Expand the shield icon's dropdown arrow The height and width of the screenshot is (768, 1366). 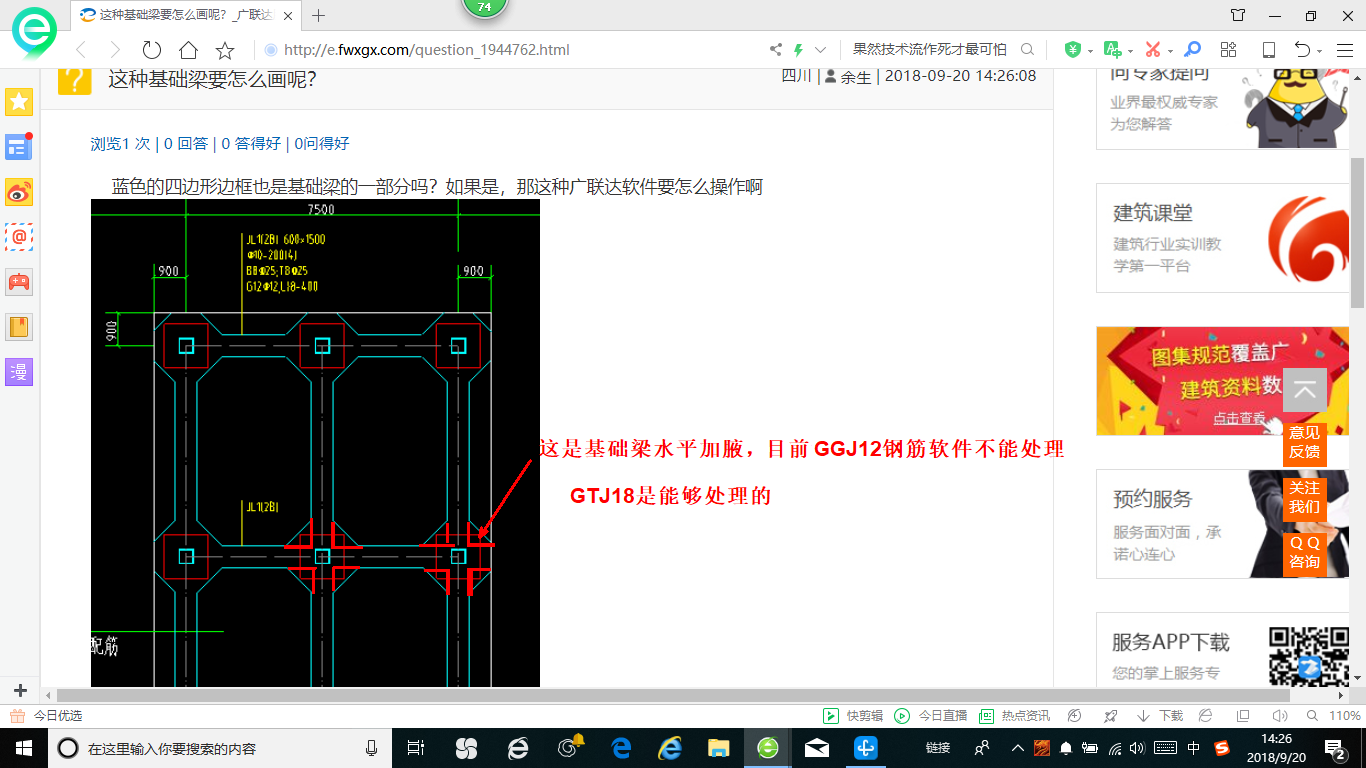click(1091, 50)
